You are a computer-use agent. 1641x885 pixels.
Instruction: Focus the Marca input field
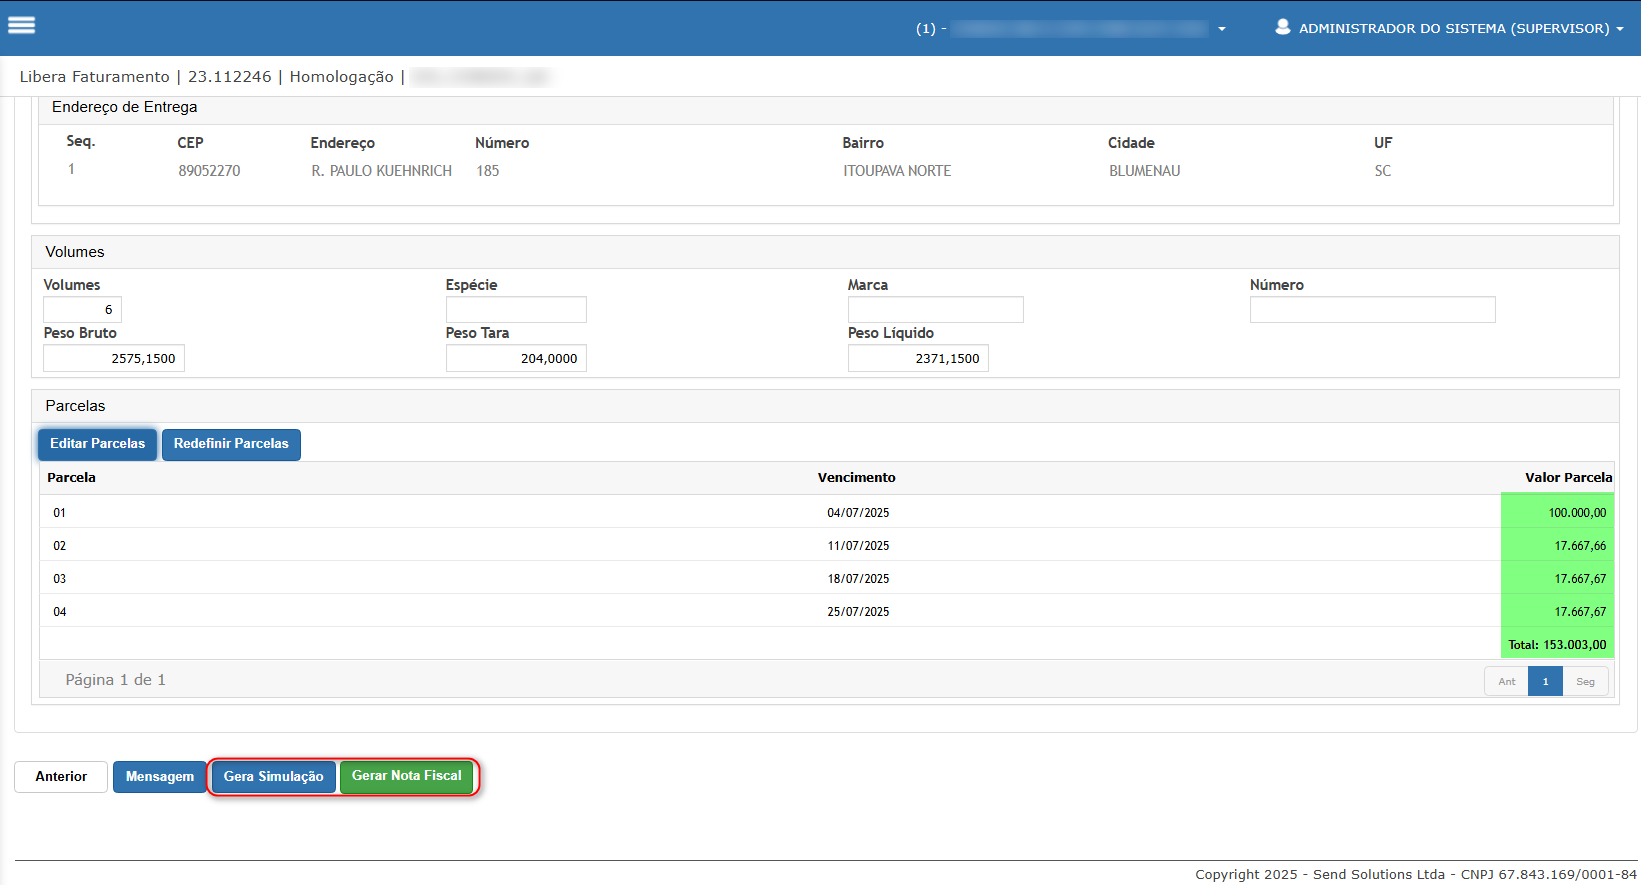pyautogui.click(x=936, y=310)
